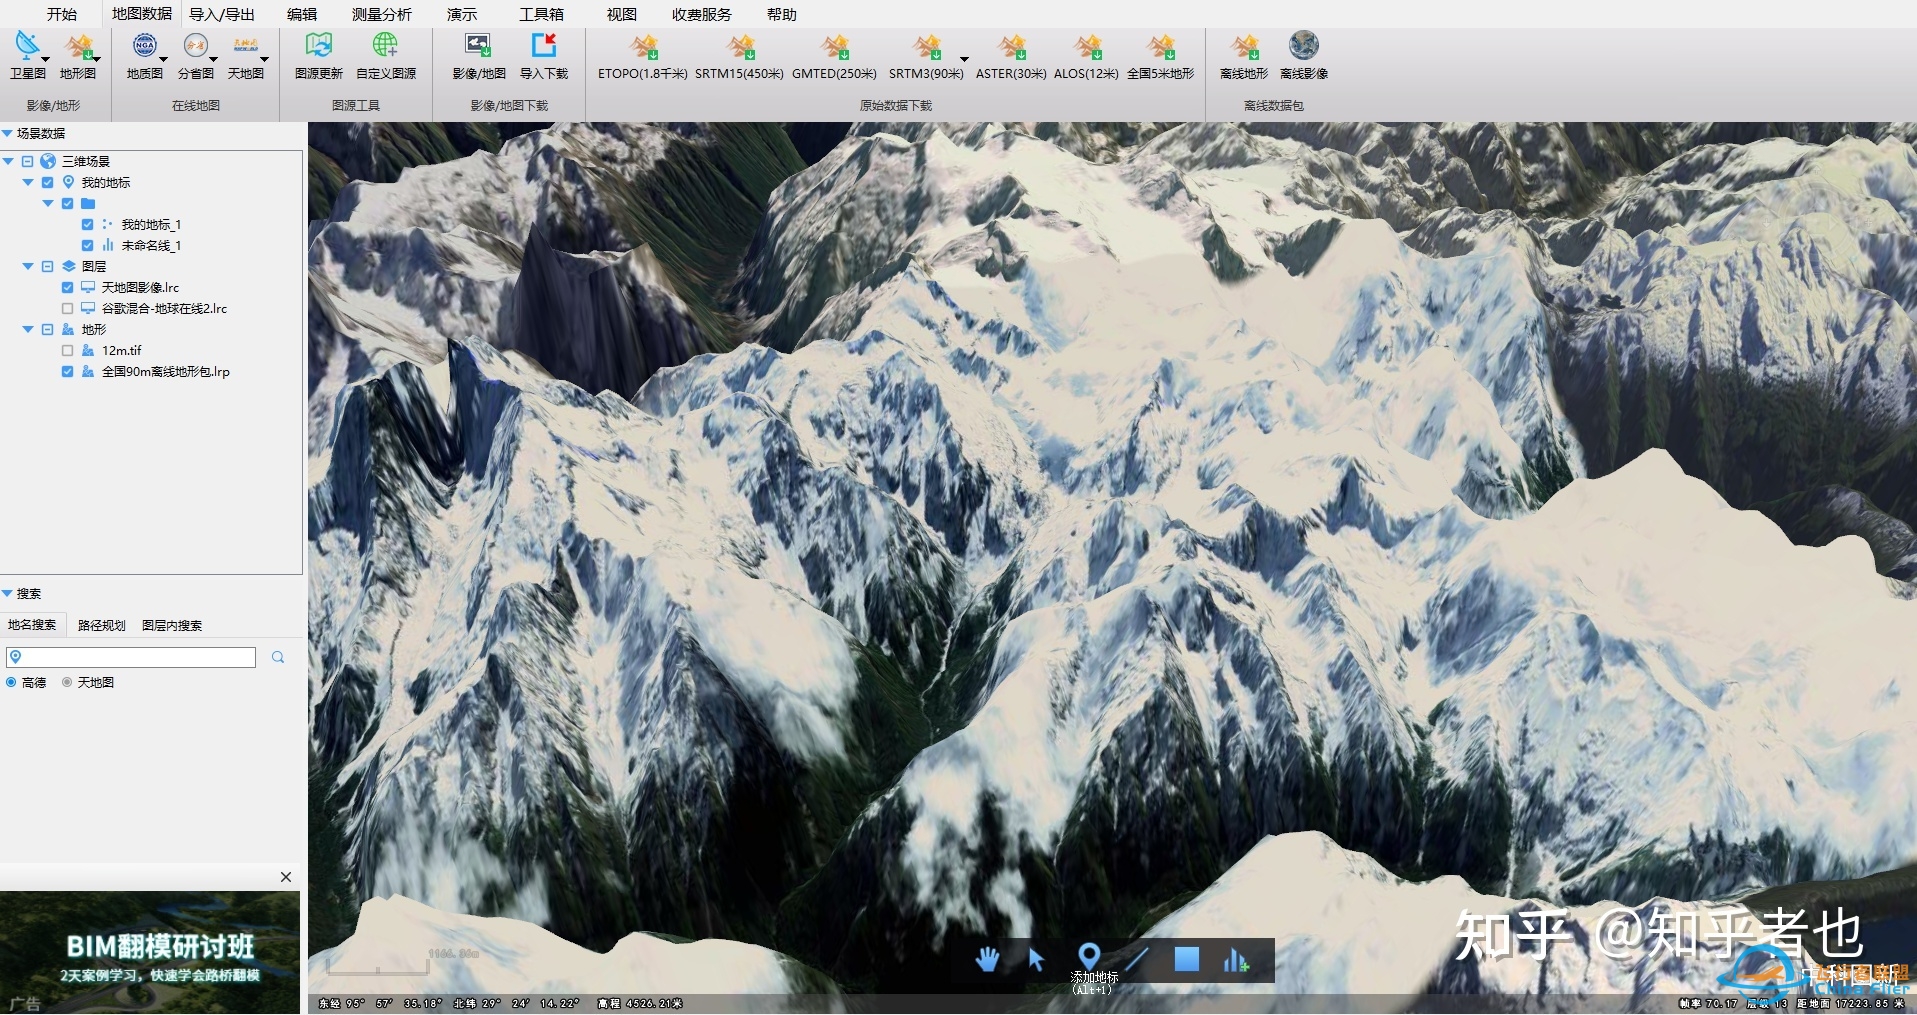Click the 图源更新 map source update icon
This screenshot has height=1015, width=1917.
click(x=318, y=47)
